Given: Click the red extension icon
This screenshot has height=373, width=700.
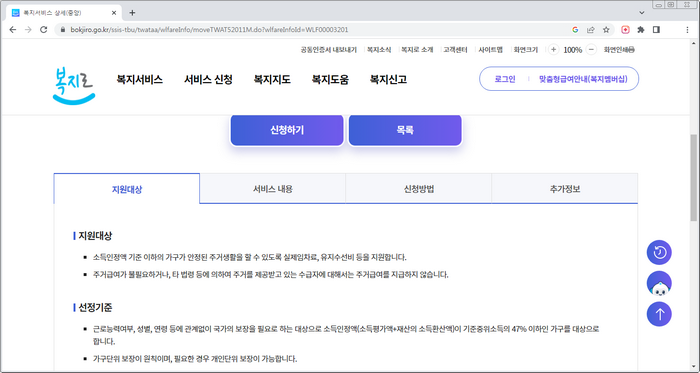Looking at the screenshot, I should (625, 30).
